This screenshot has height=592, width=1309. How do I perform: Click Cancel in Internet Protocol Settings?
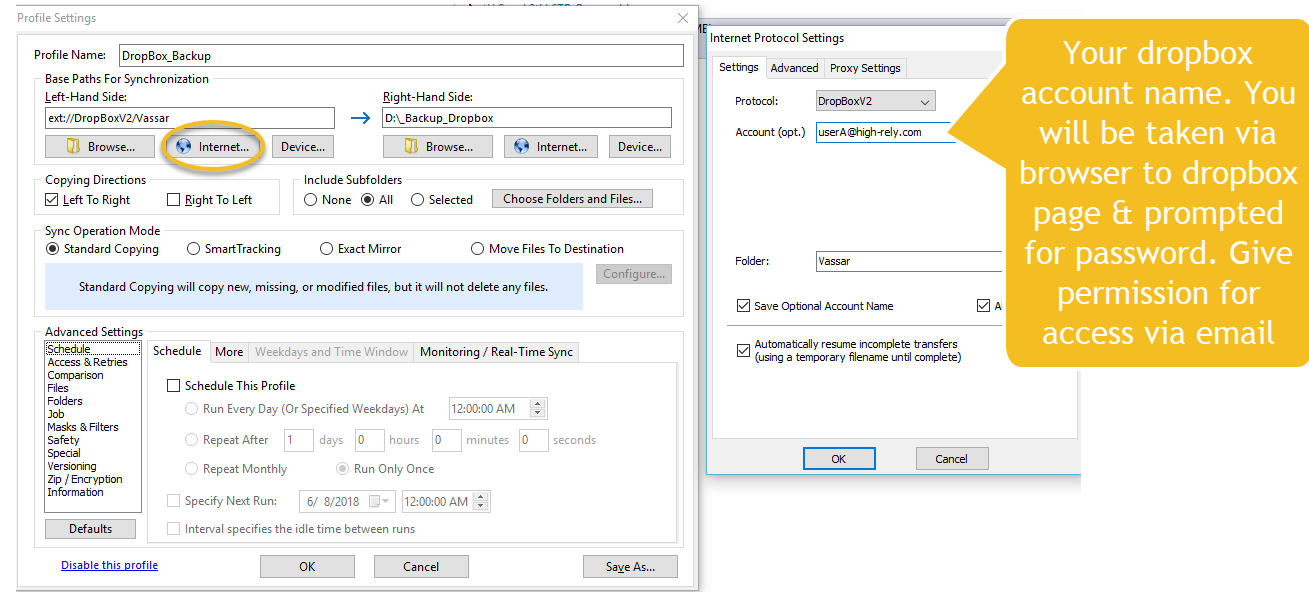(952, 459)
